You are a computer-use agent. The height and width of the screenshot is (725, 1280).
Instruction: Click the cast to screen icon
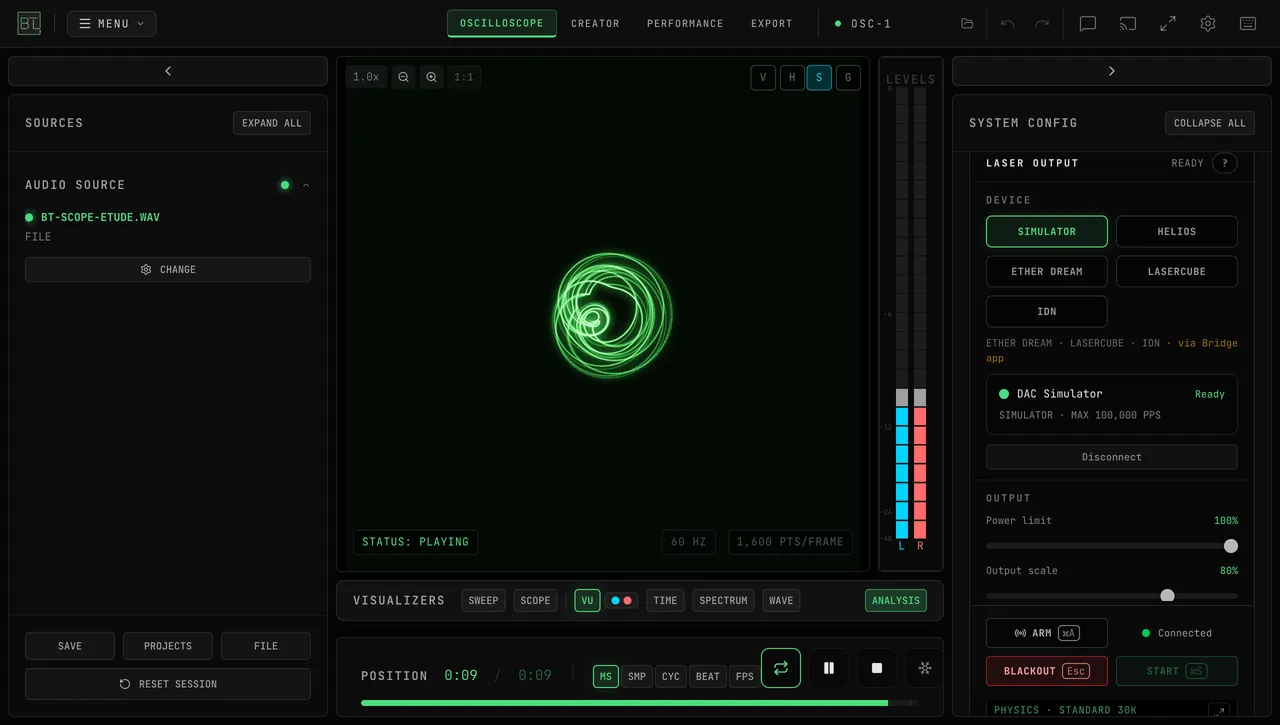click(x=1128, y=24)
